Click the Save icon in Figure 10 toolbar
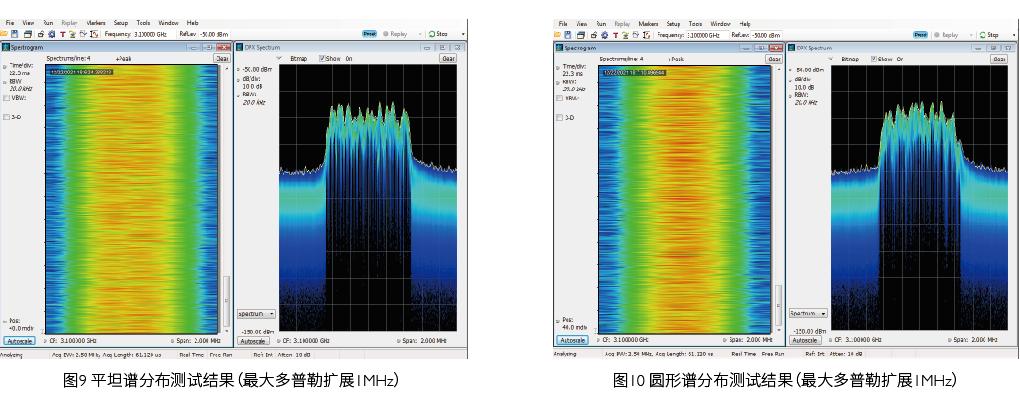 coord(568,35)
